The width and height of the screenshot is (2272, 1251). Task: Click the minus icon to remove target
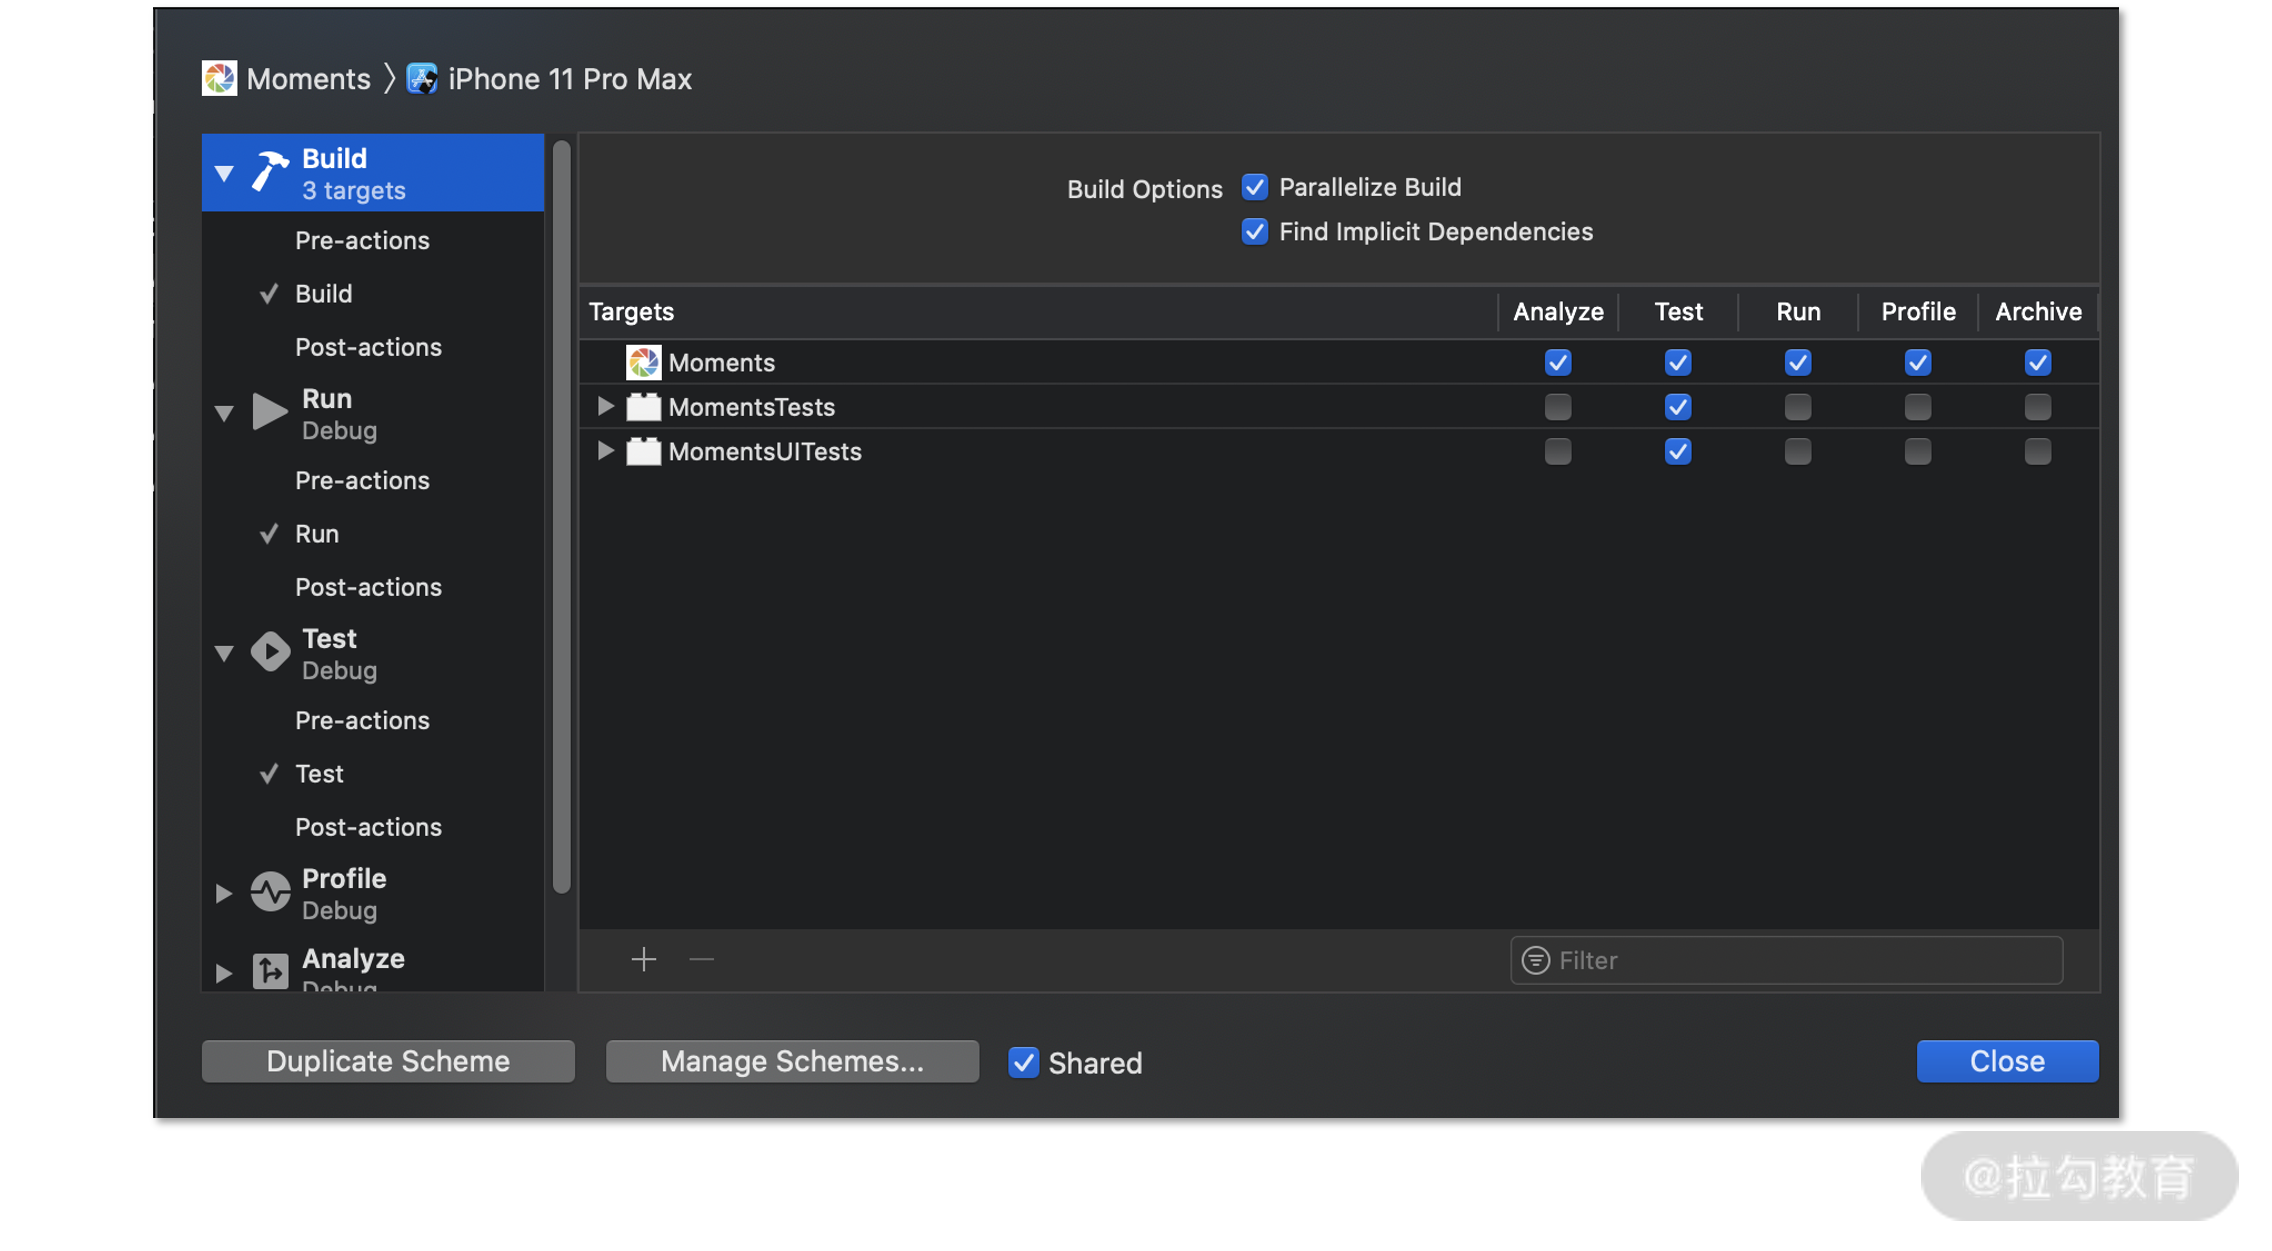pyautogui.click(x=701, y=959)
